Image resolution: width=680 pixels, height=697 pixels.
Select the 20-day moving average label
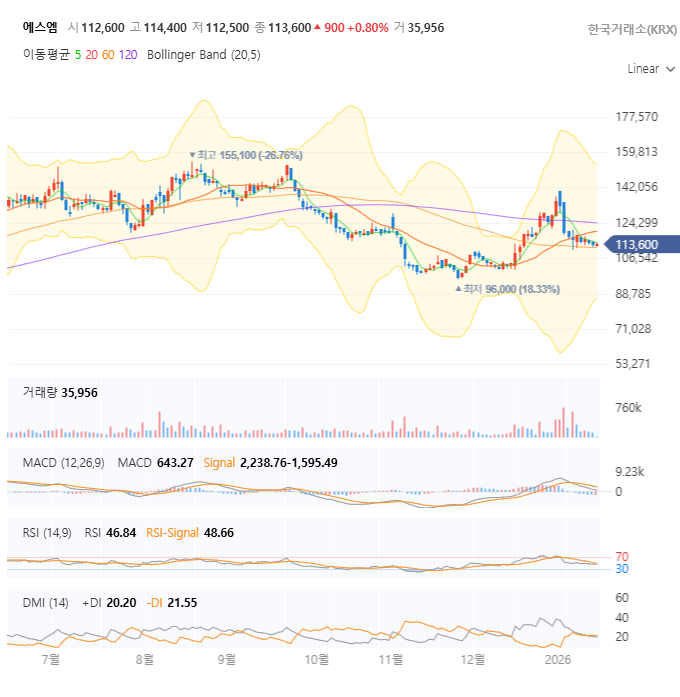92,55
